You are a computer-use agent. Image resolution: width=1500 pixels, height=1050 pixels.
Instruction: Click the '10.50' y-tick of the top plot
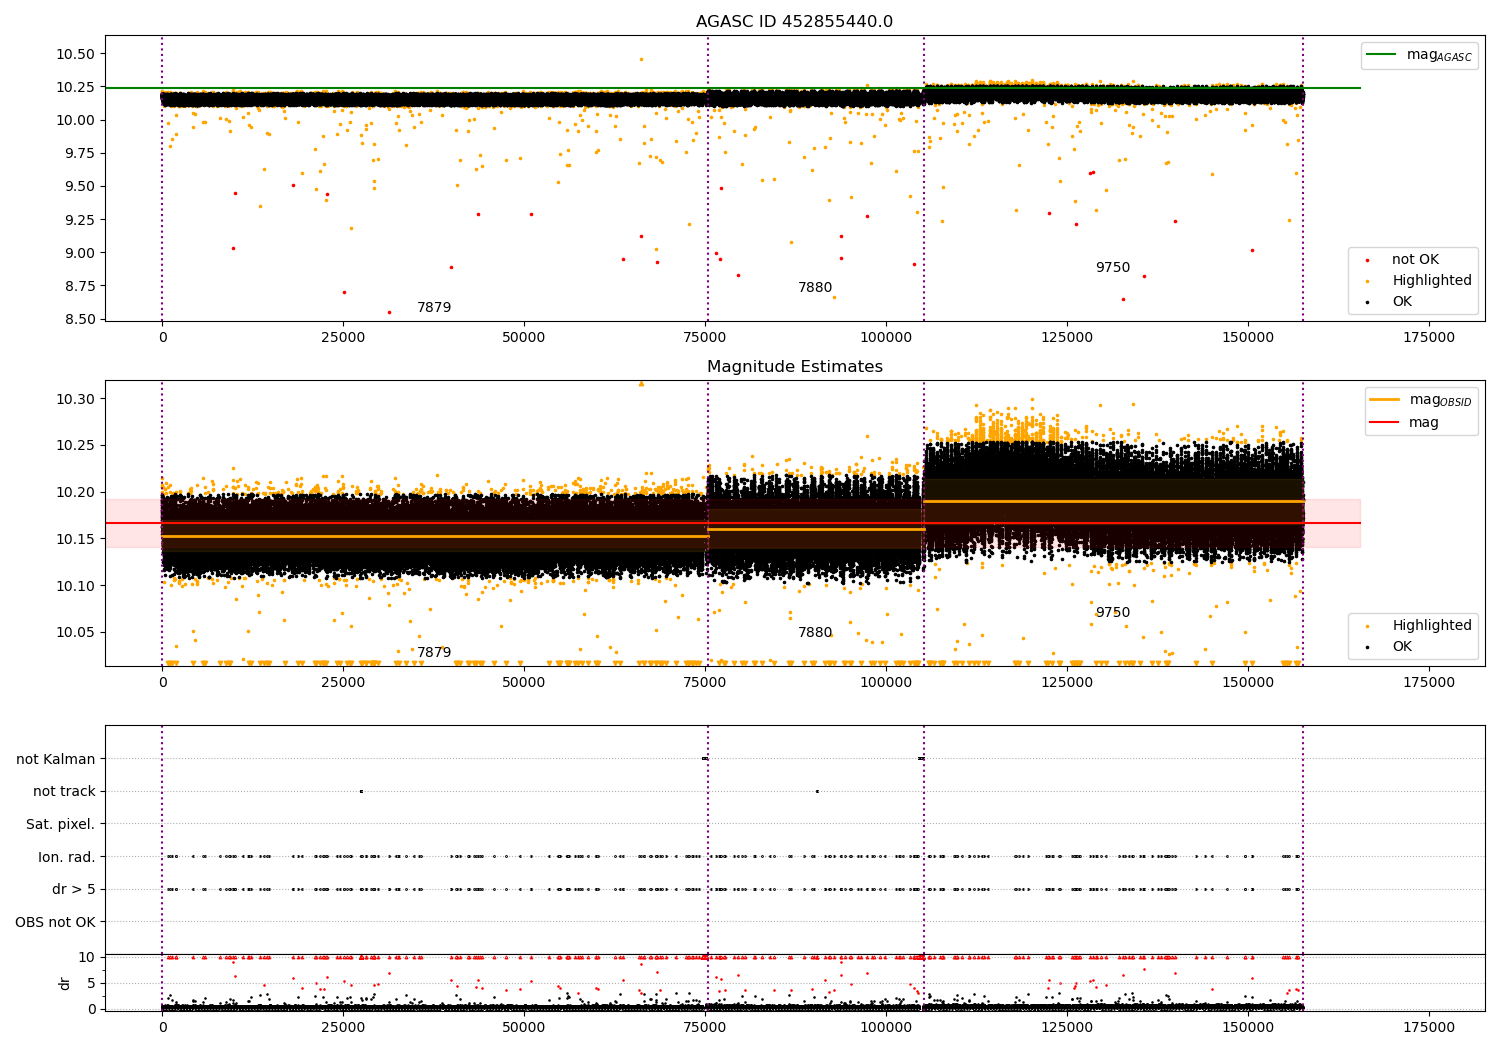click(x=75, y=54)
